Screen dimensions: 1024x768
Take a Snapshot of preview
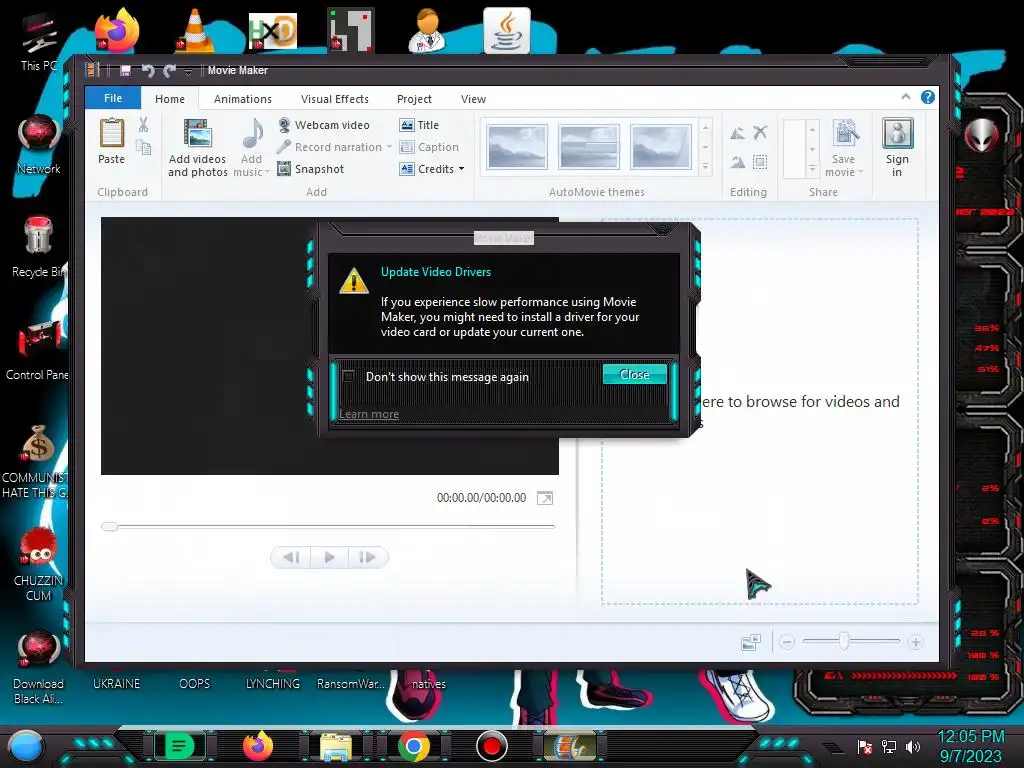tap(311, 169)
